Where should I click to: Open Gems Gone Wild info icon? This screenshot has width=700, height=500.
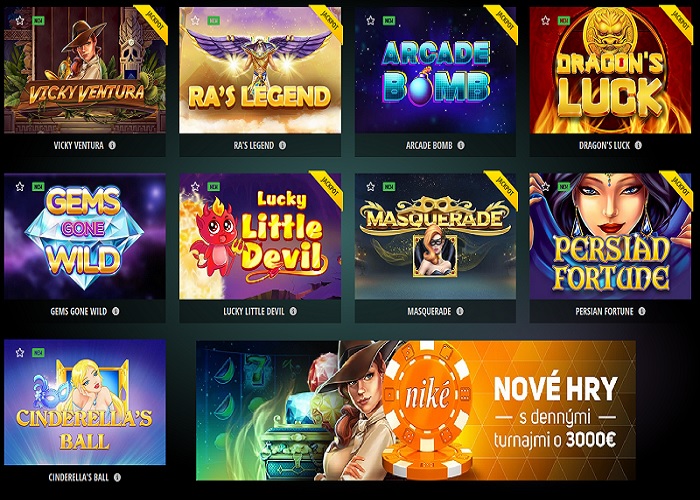tap(115, 311)
